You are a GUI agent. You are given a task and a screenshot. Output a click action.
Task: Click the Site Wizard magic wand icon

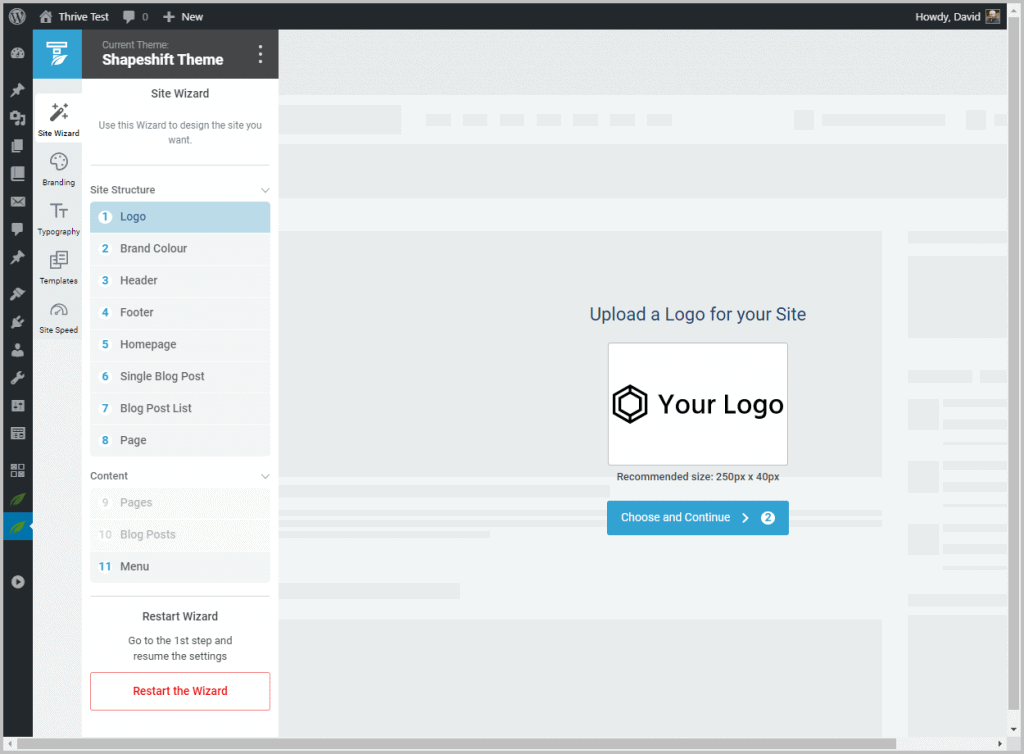pyautogui.click(x=58, y=113)
